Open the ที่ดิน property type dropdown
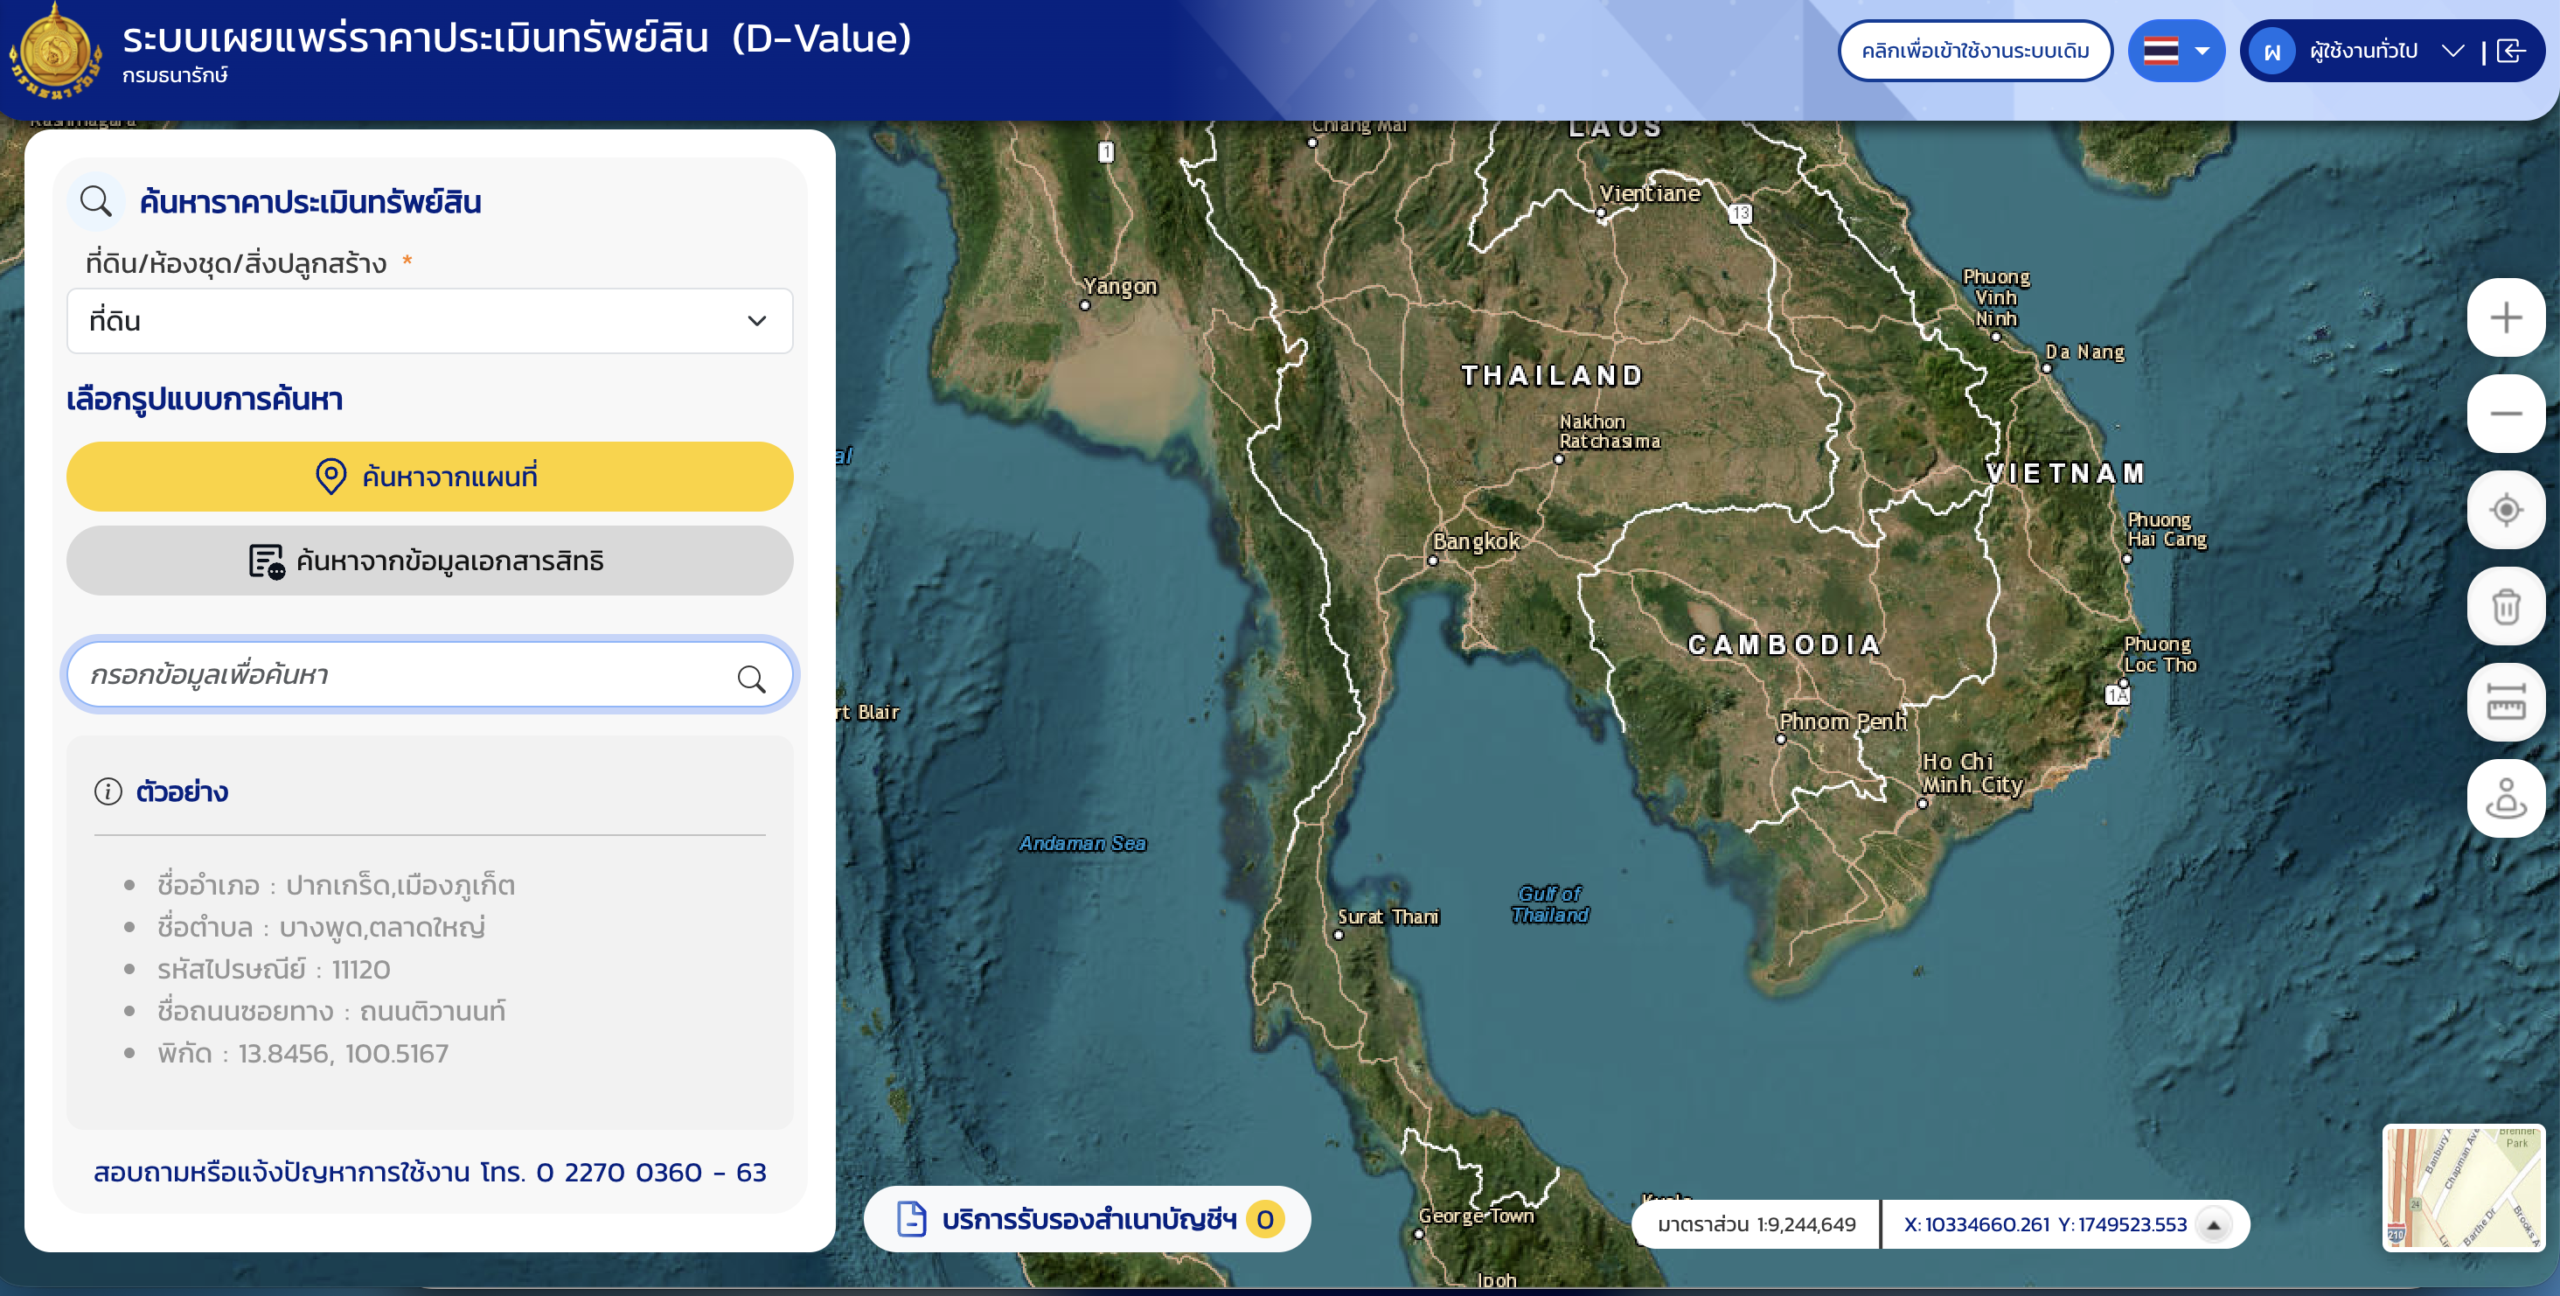 coord(430,321)
